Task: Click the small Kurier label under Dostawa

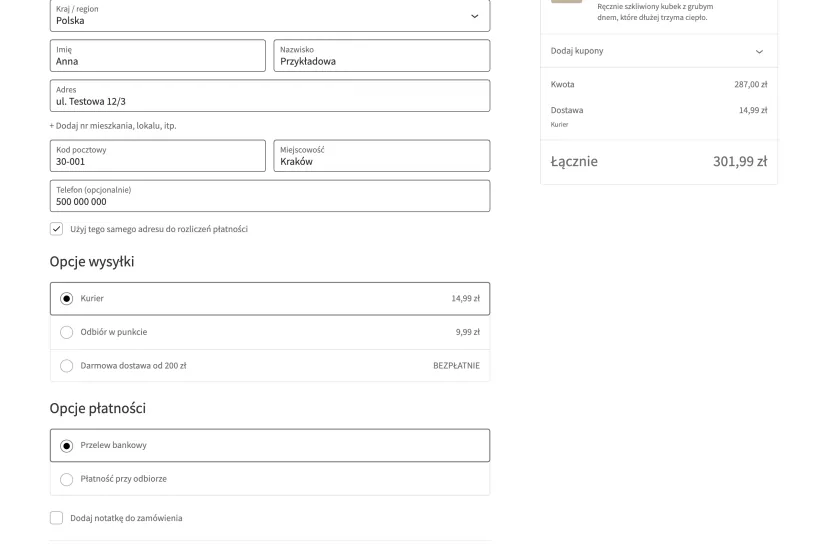Action: (559, 125)
